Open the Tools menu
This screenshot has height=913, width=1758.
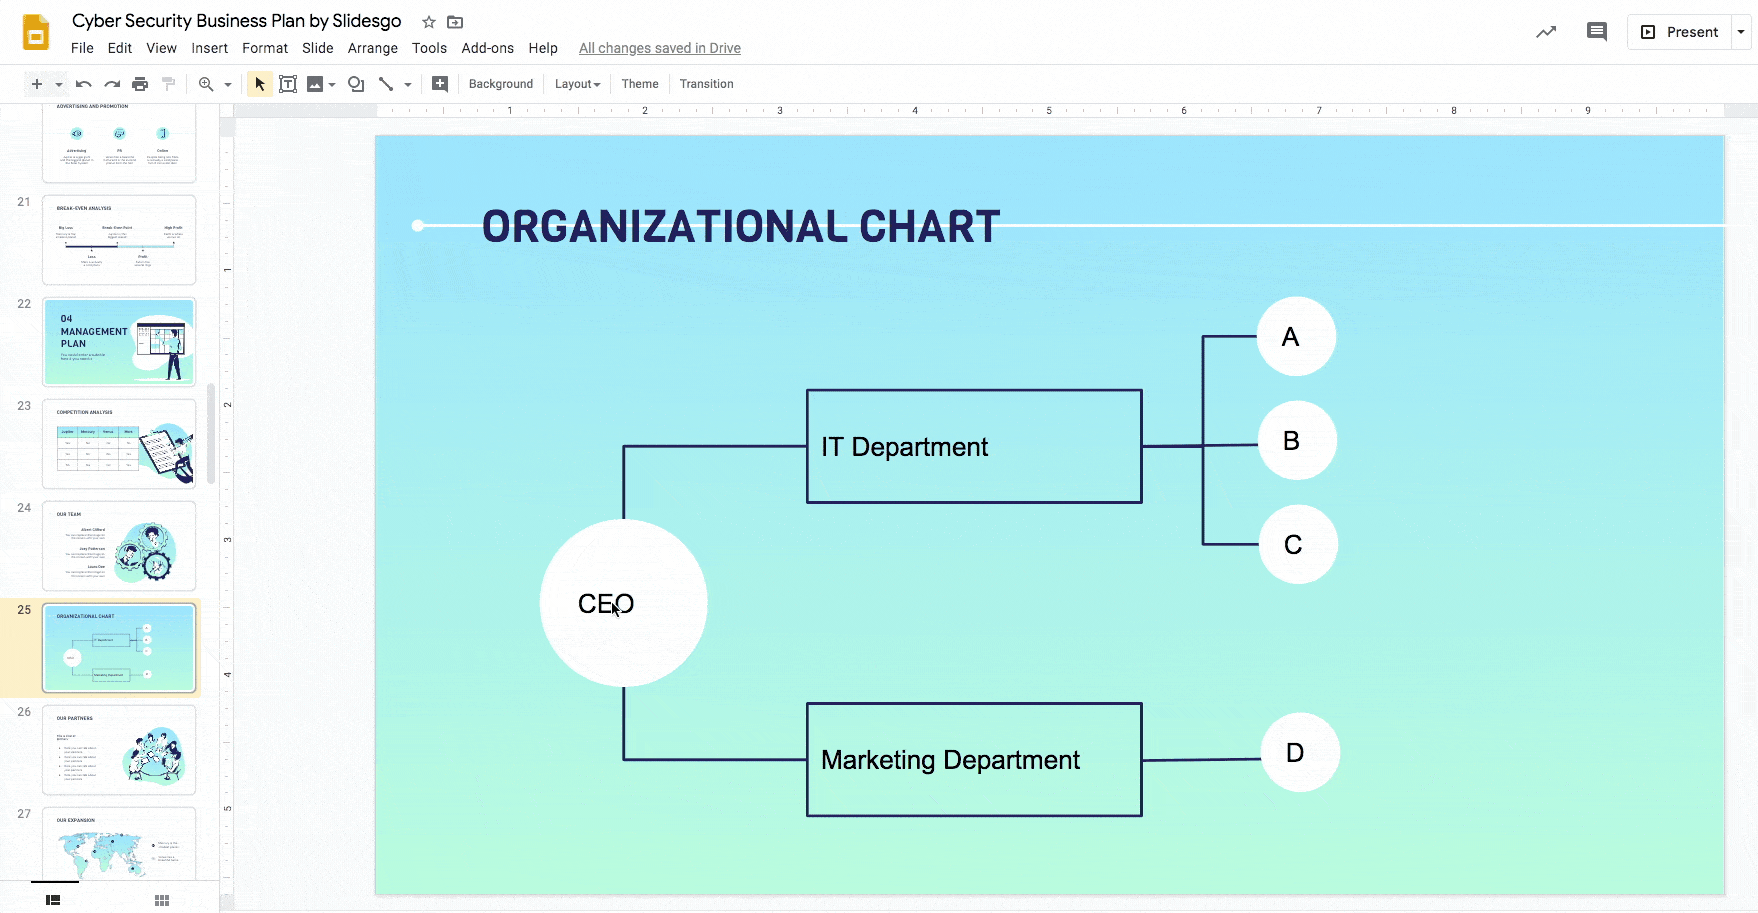coord(430,48)
